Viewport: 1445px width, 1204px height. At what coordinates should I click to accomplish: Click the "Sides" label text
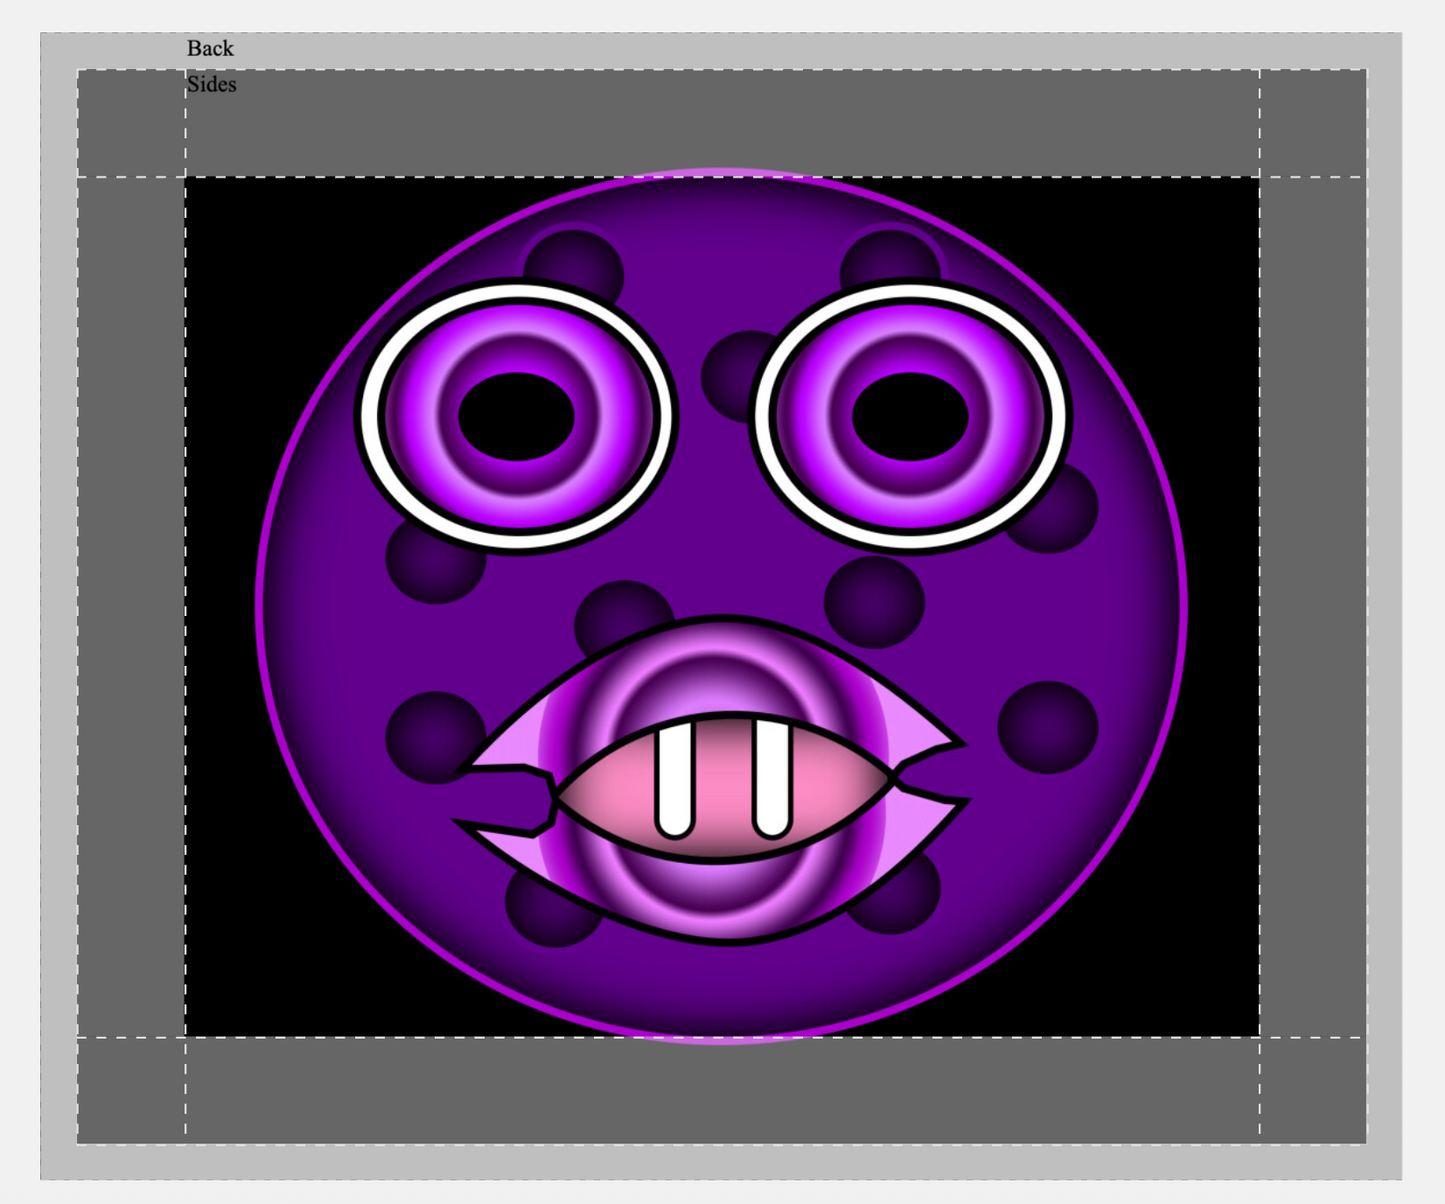point(212,85)
